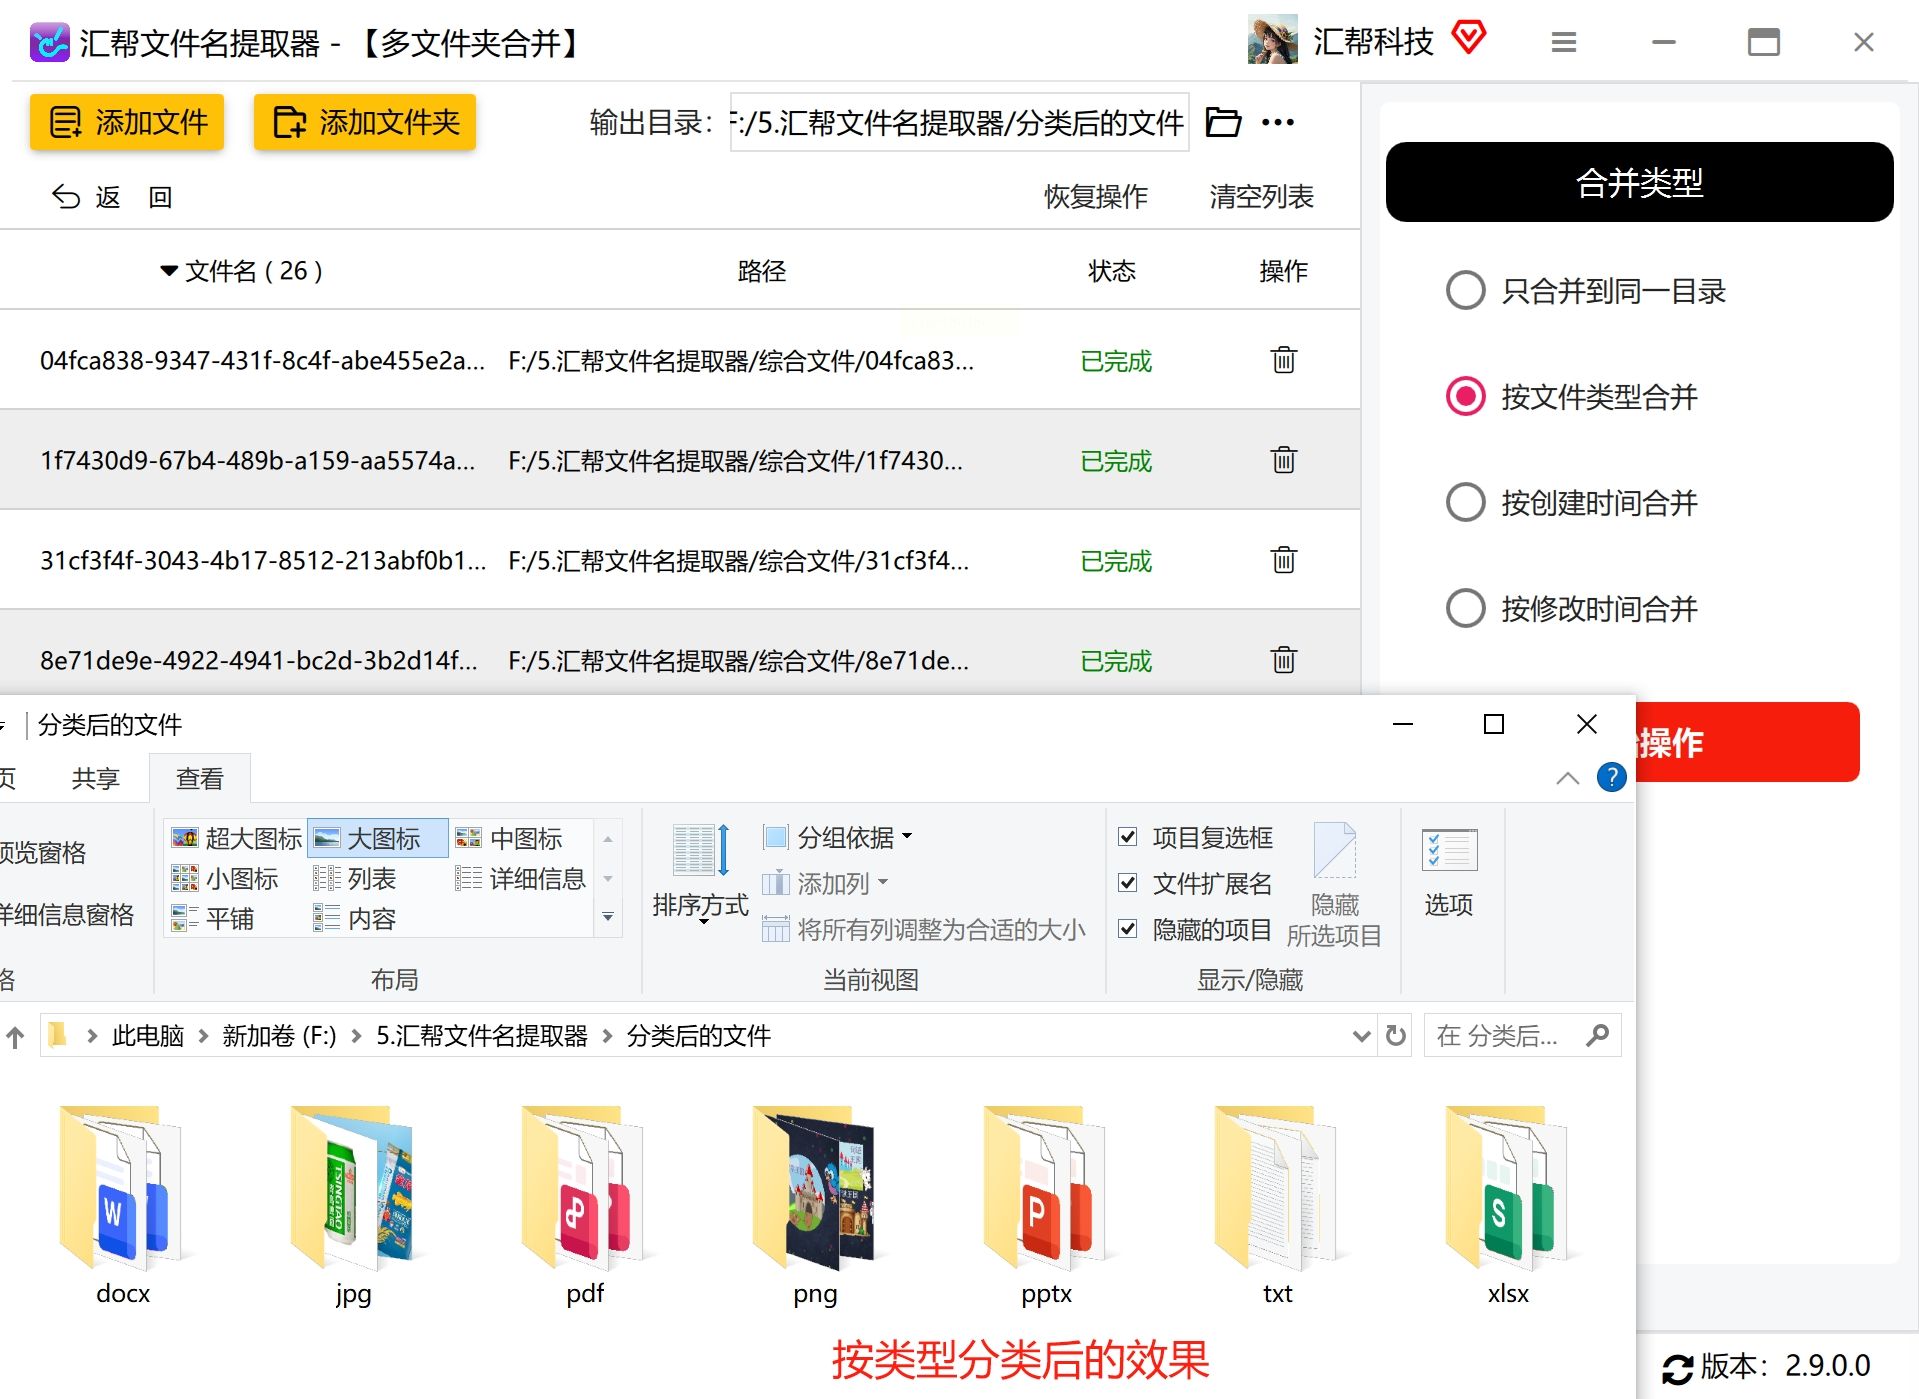
Task: Select the xlsx folder
Action: [1508, 1205]
